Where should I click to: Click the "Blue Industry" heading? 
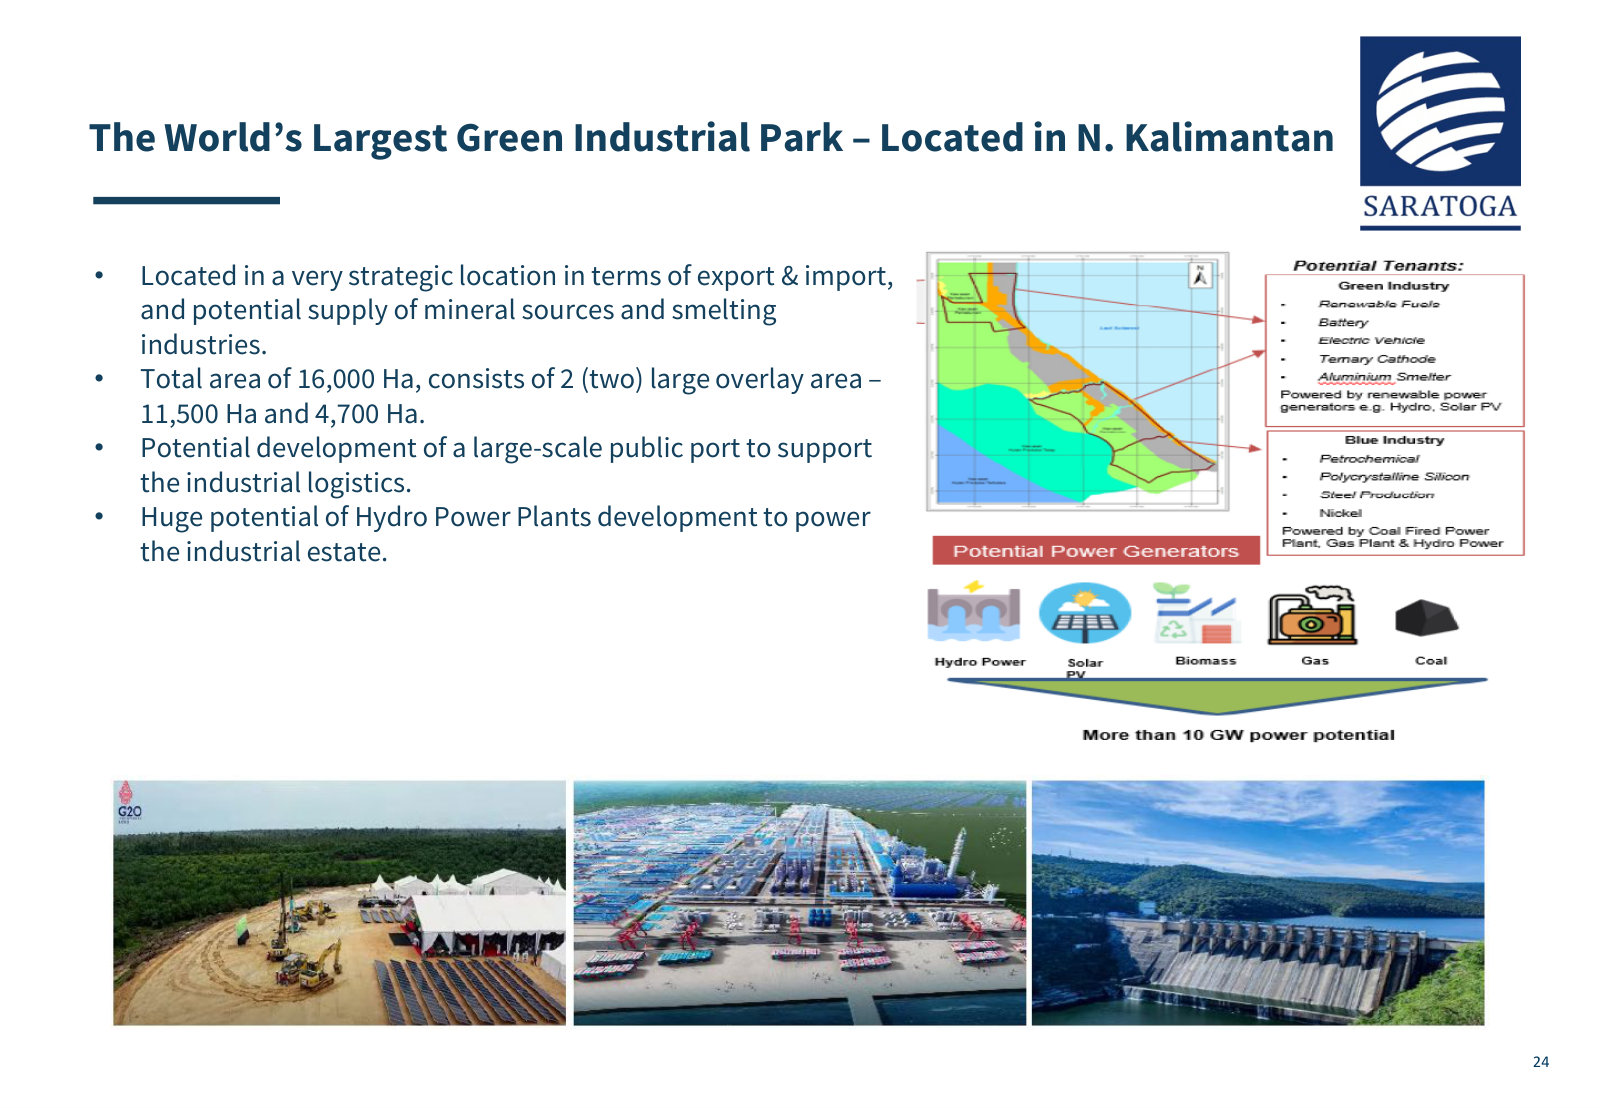click(x=1394, y=440)
